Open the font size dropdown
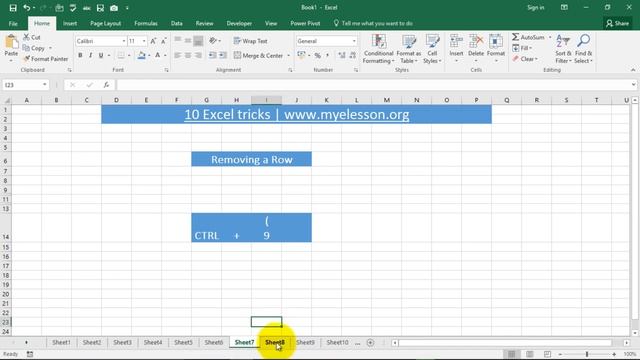This screenshot has width=640, height=360. click(144, 41)
